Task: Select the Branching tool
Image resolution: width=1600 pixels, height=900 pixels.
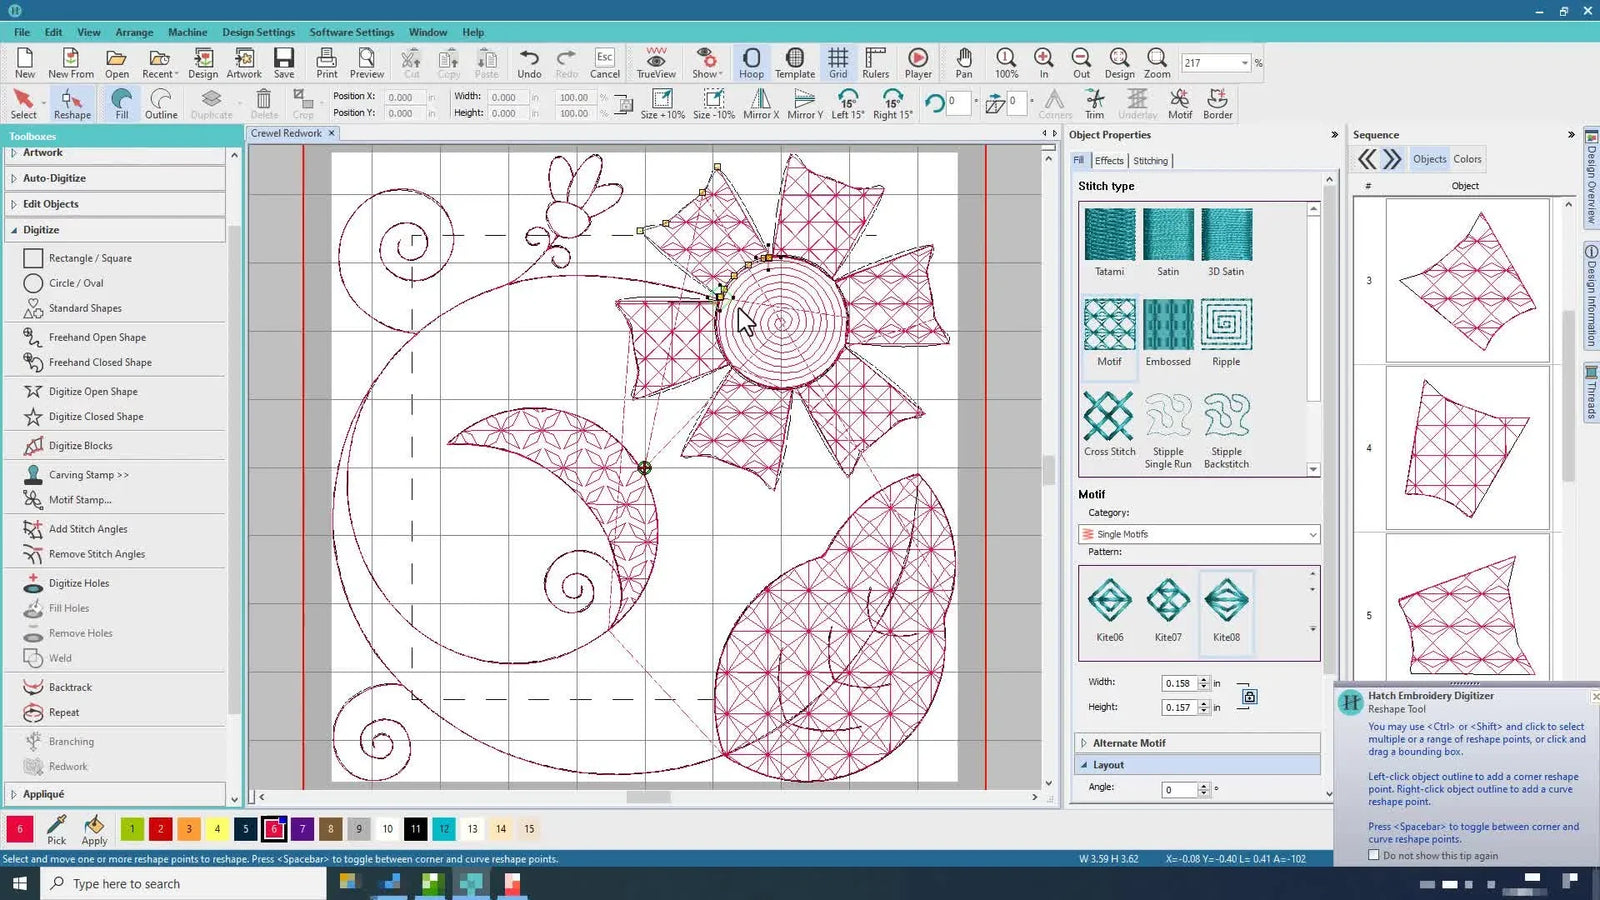Action: tap(70, 740)
